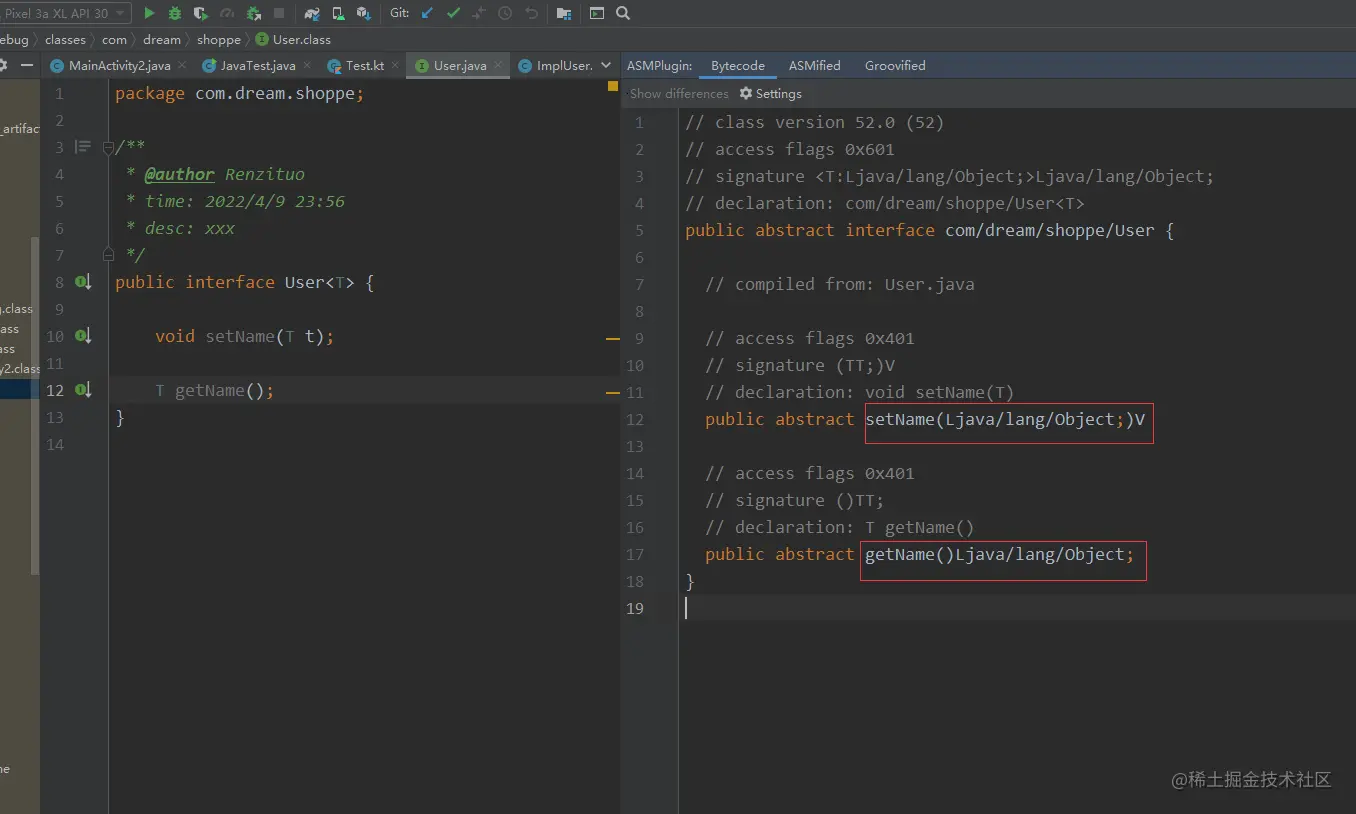Click error stripe mark beside line 12
The height and width of the screenshot is (814, 1356).
coord(613,393)
